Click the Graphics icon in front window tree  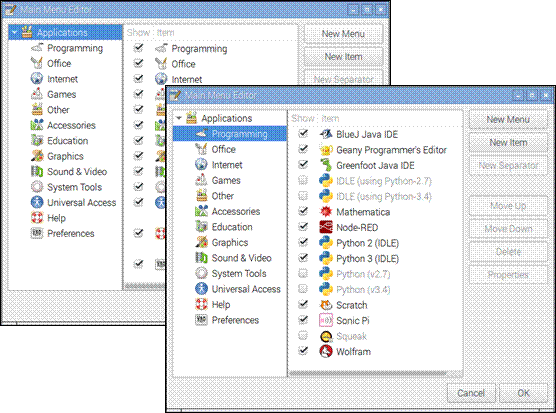pyautogui.click(x=201, y=242)
